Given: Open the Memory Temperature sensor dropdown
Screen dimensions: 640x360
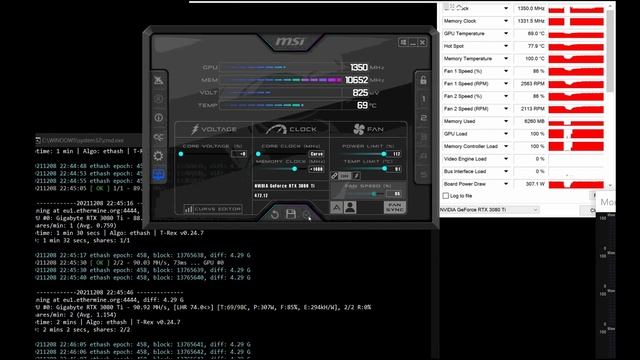Looking at the screenshot, I should [x=506, y=59].
